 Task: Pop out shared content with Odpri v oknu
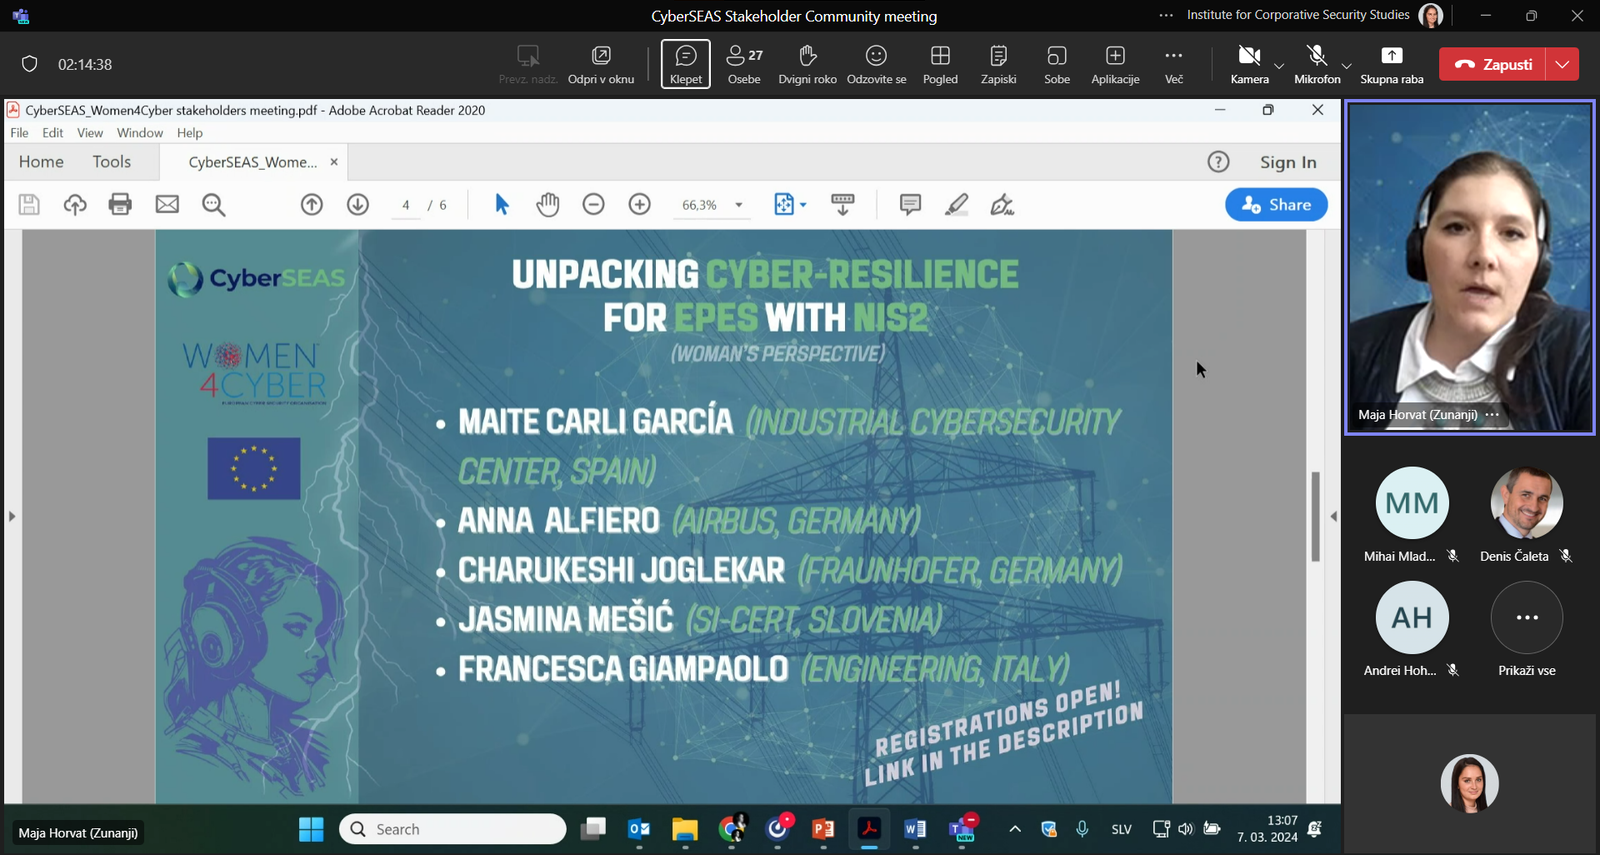tap(601, 64)
